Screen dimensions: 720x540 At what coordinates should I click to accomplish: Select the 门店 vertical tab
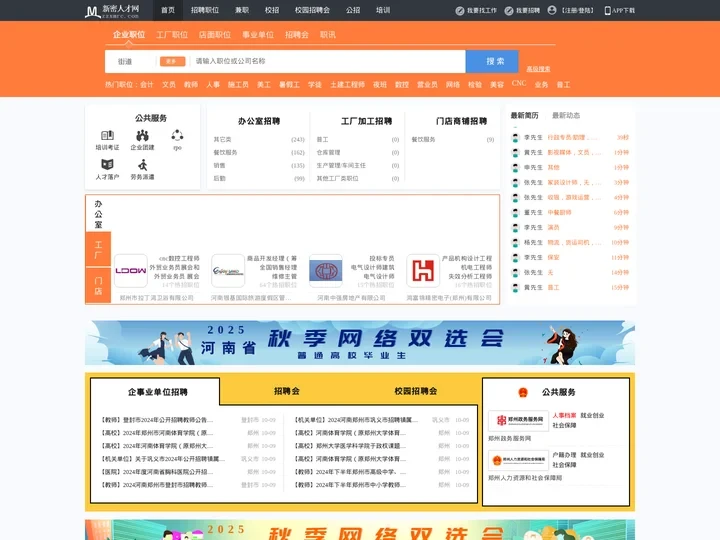(98, 286)
